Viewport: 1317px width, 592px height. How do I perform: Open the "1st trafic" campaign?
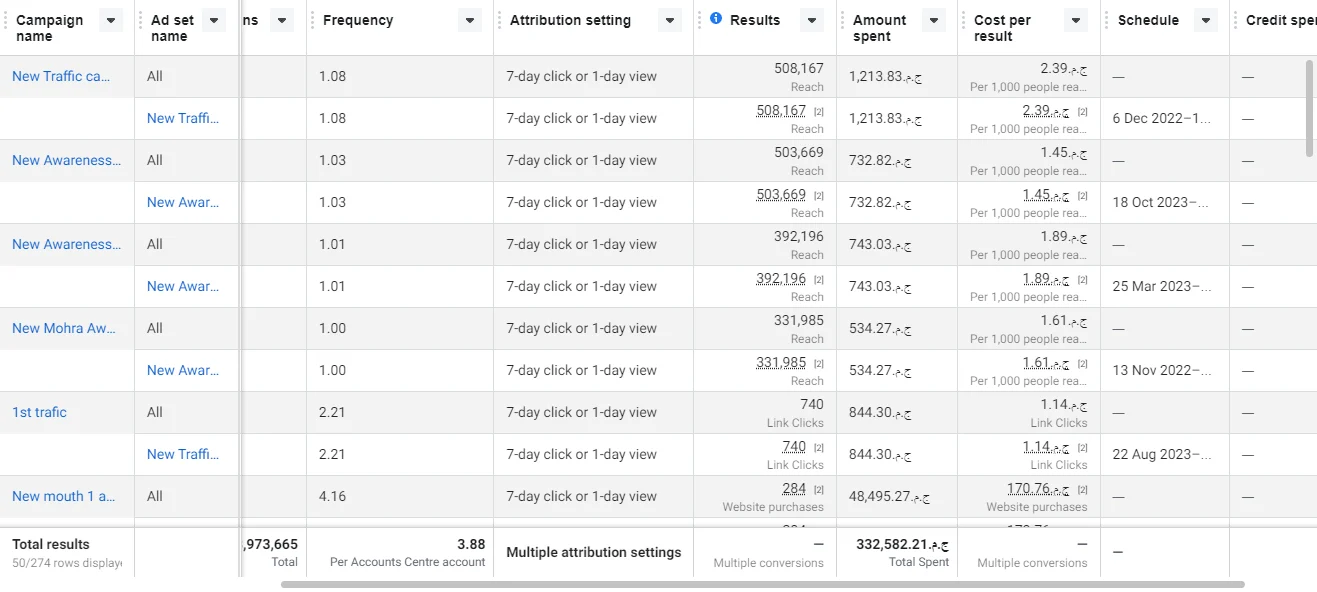(x=39, y=412)
